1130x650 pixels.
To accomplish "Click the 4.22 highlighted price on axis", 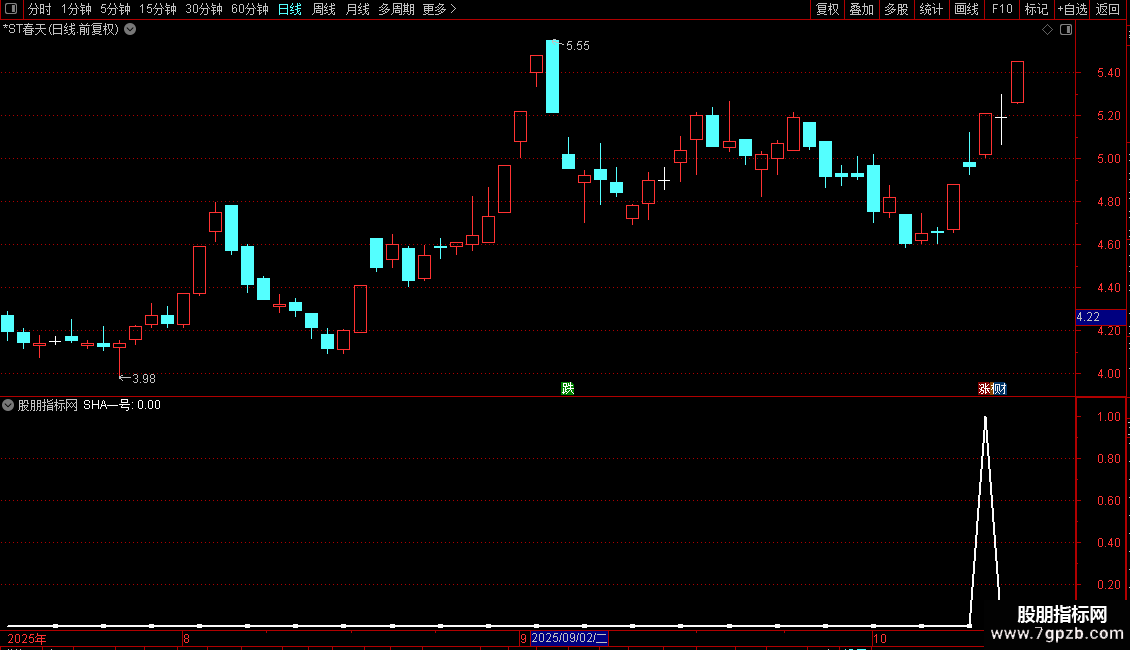I will click(1087, 317).
